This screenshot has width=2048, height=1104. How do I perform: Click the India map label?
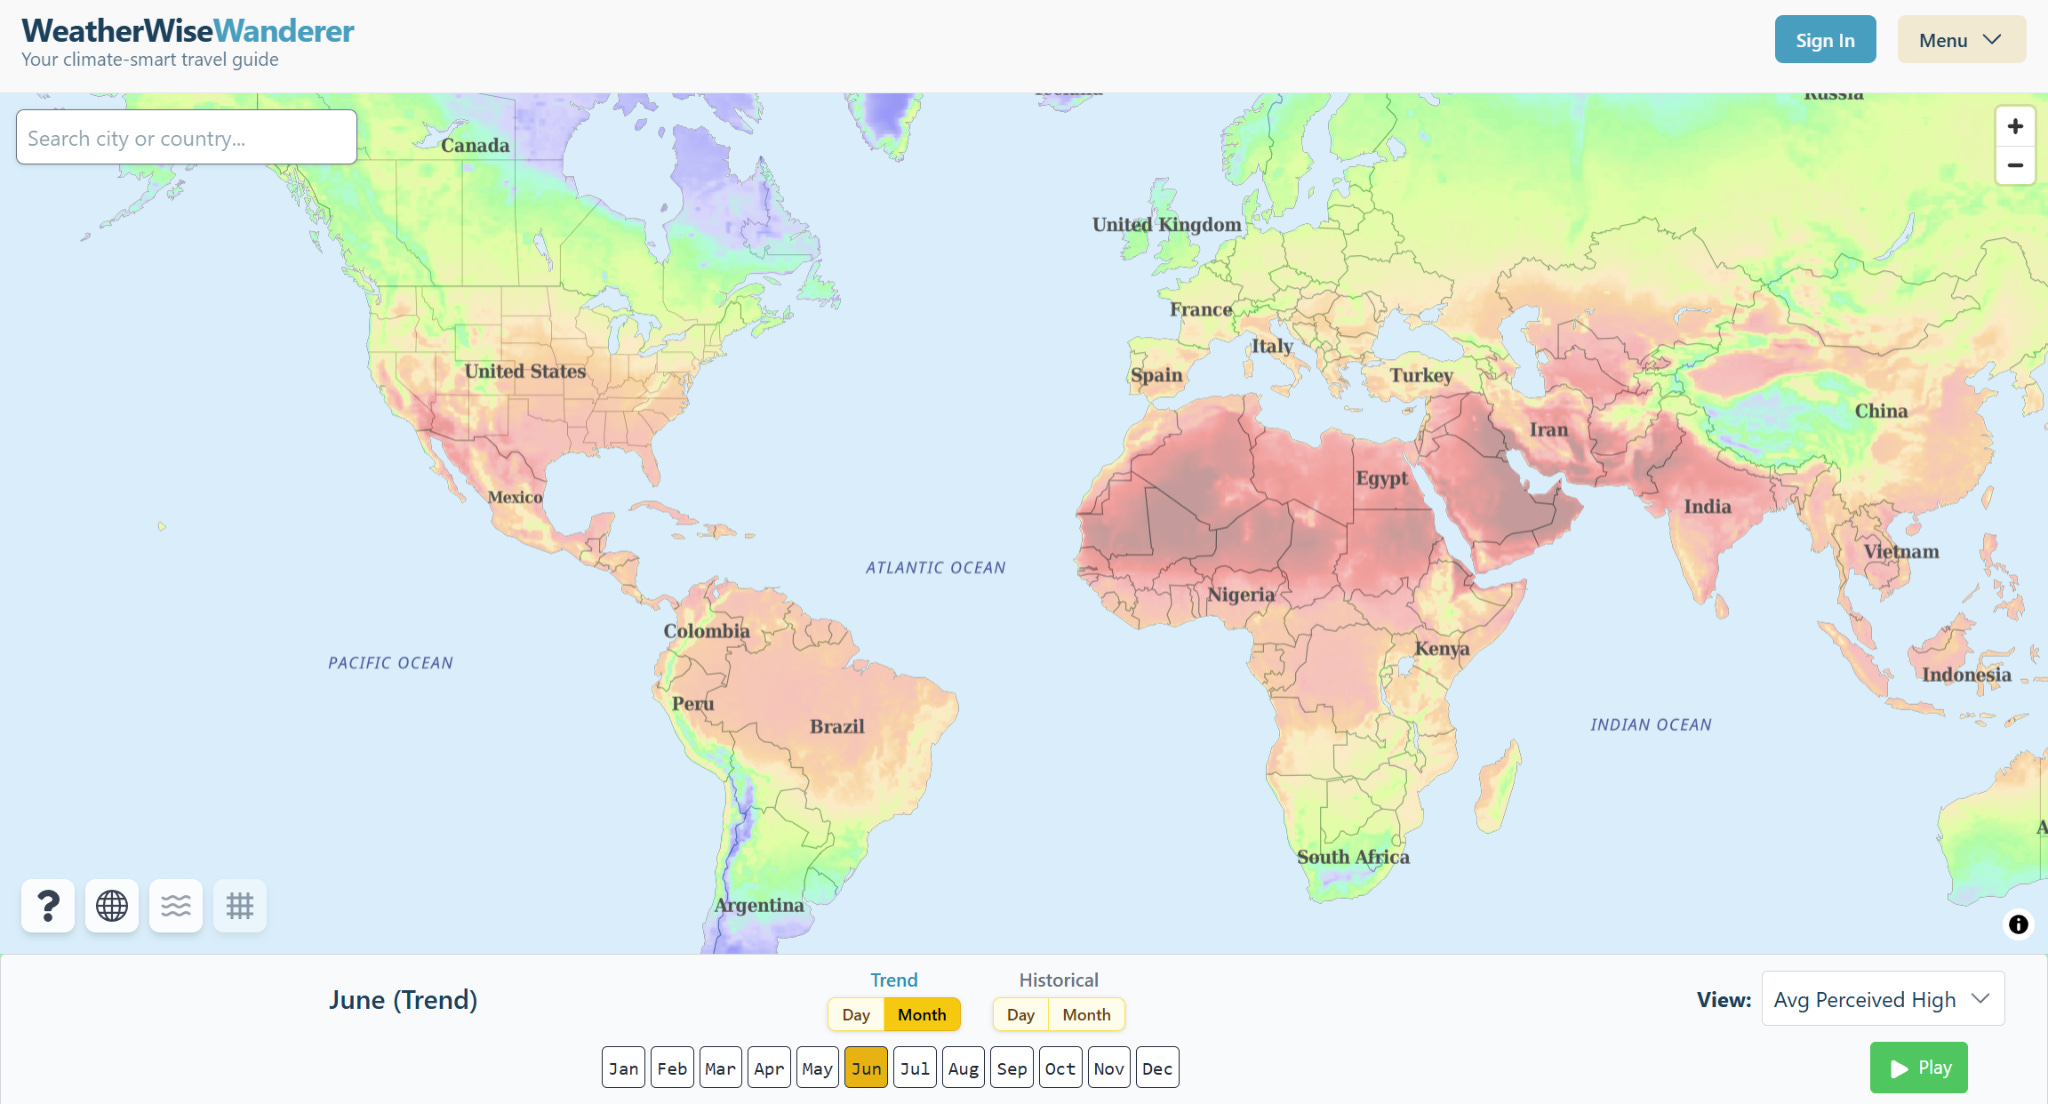pos(1707,506)
